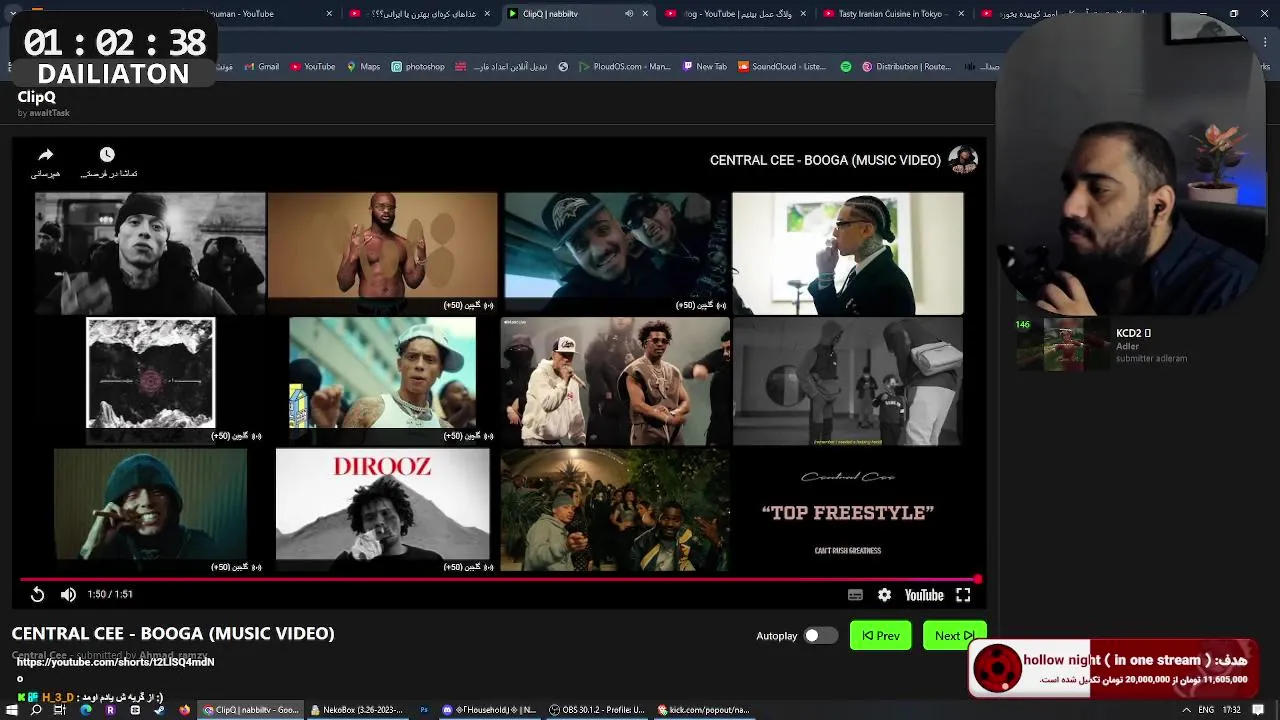This screenshot has width=1280, height=720.
Task: Click the green Prev button
Action: click(x=880, y=635)
